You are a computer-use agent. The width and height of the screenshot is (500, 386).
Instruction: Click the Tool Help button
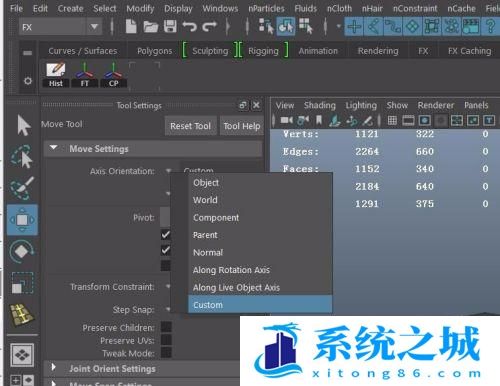[242, 126]
